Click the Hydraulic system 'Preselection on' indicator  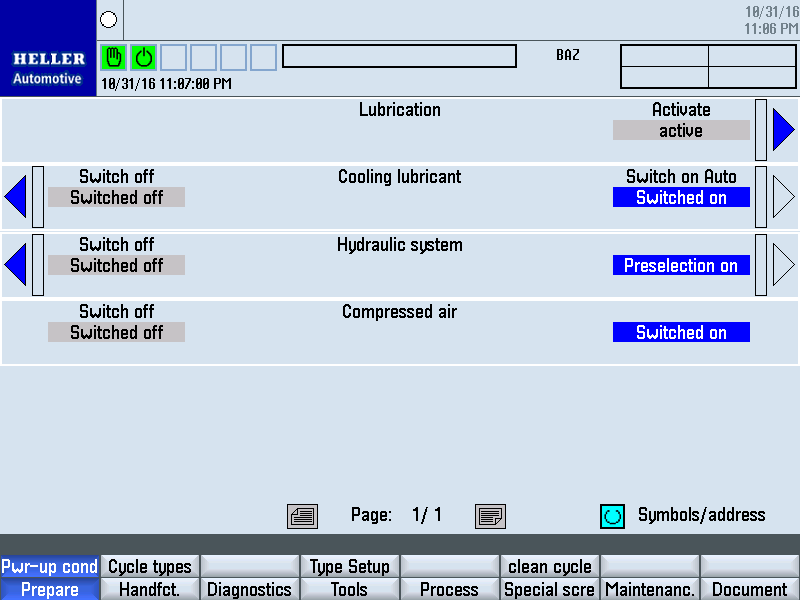pyautogui.click(x=681, y=266)
